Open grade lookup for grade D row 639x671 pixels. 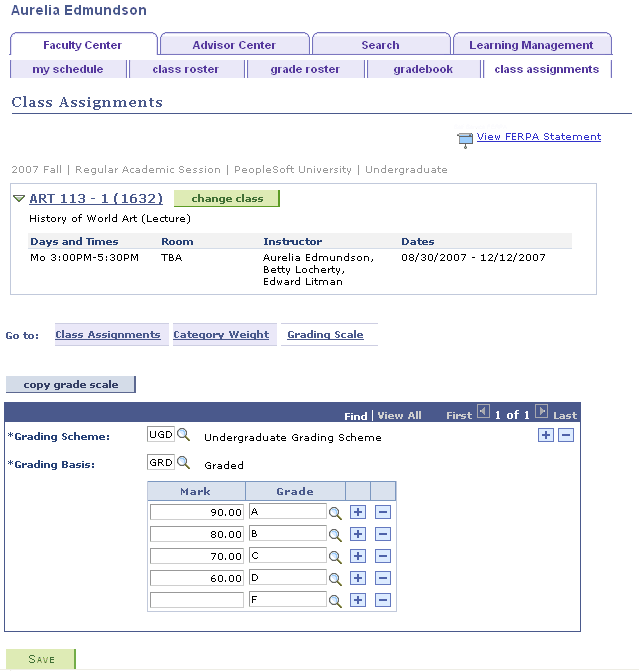(335, 579)
